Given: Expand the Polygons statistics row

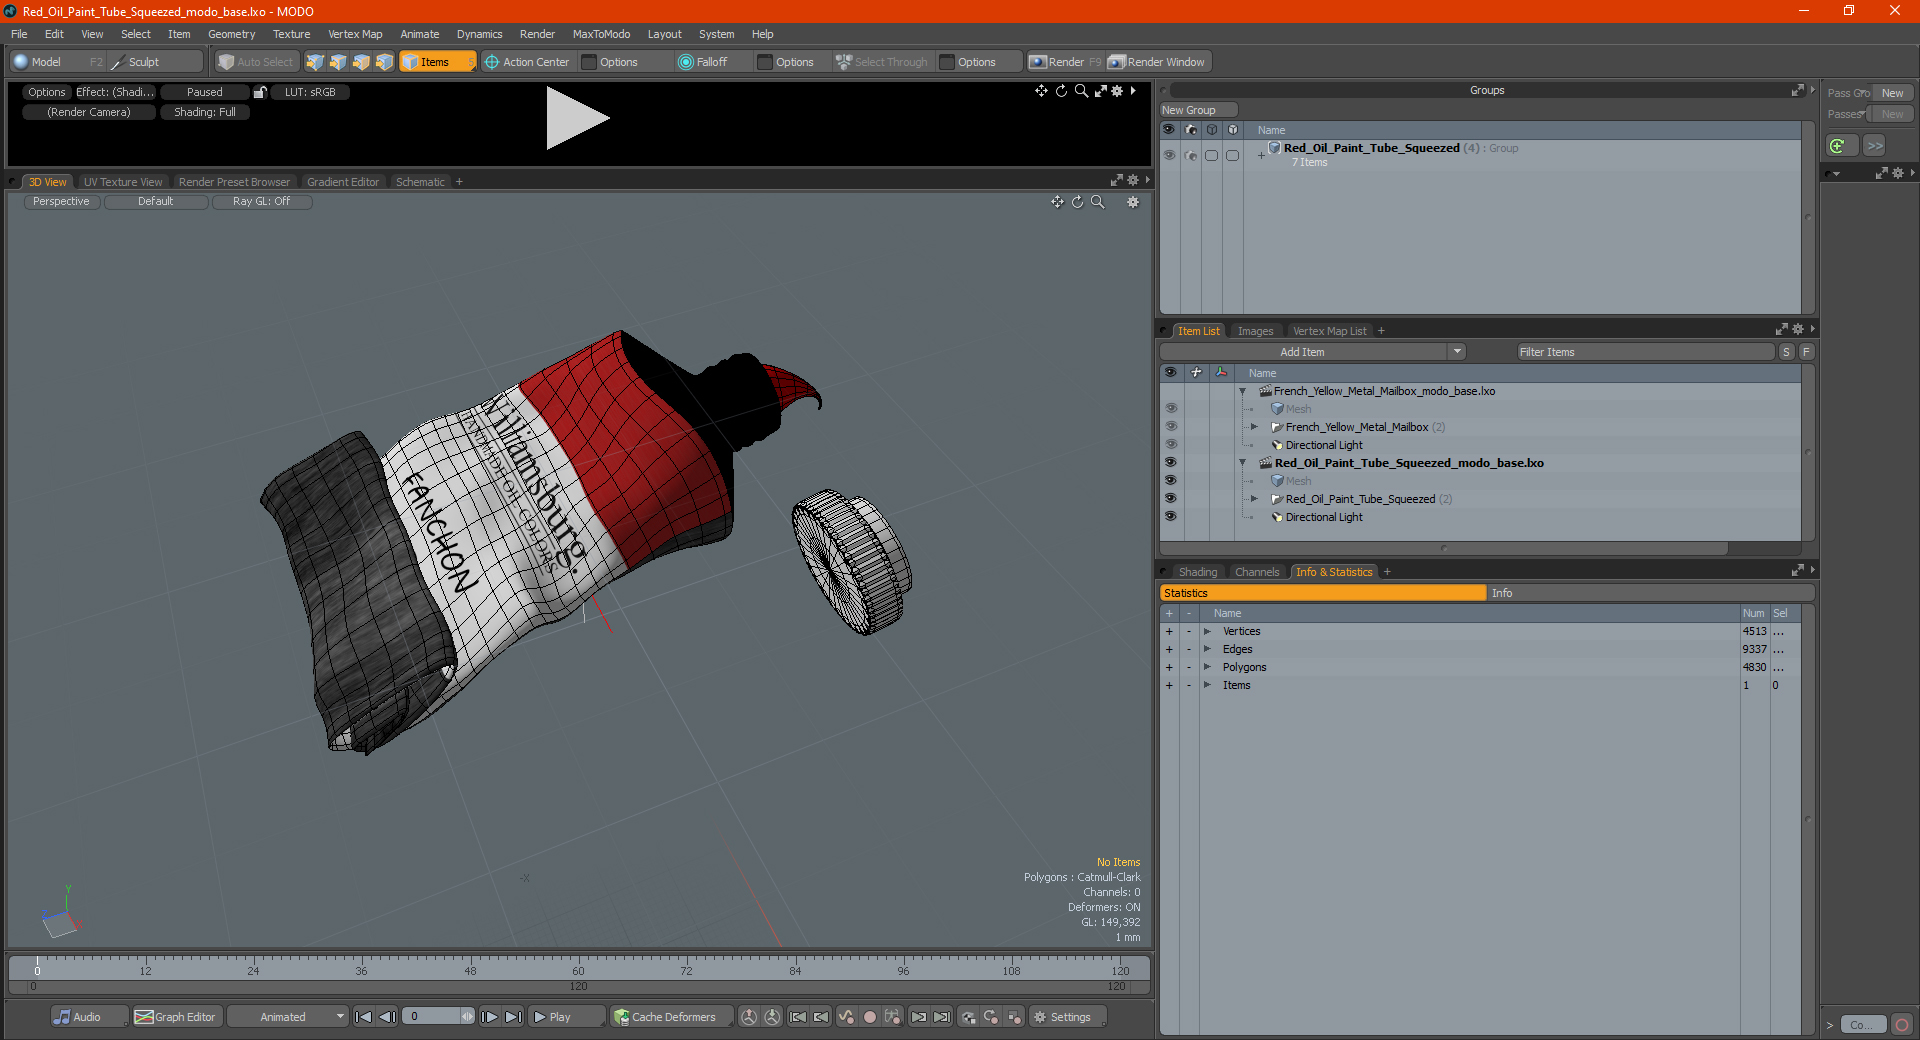Looking at the screenshot, I should tap(1207, 667).
